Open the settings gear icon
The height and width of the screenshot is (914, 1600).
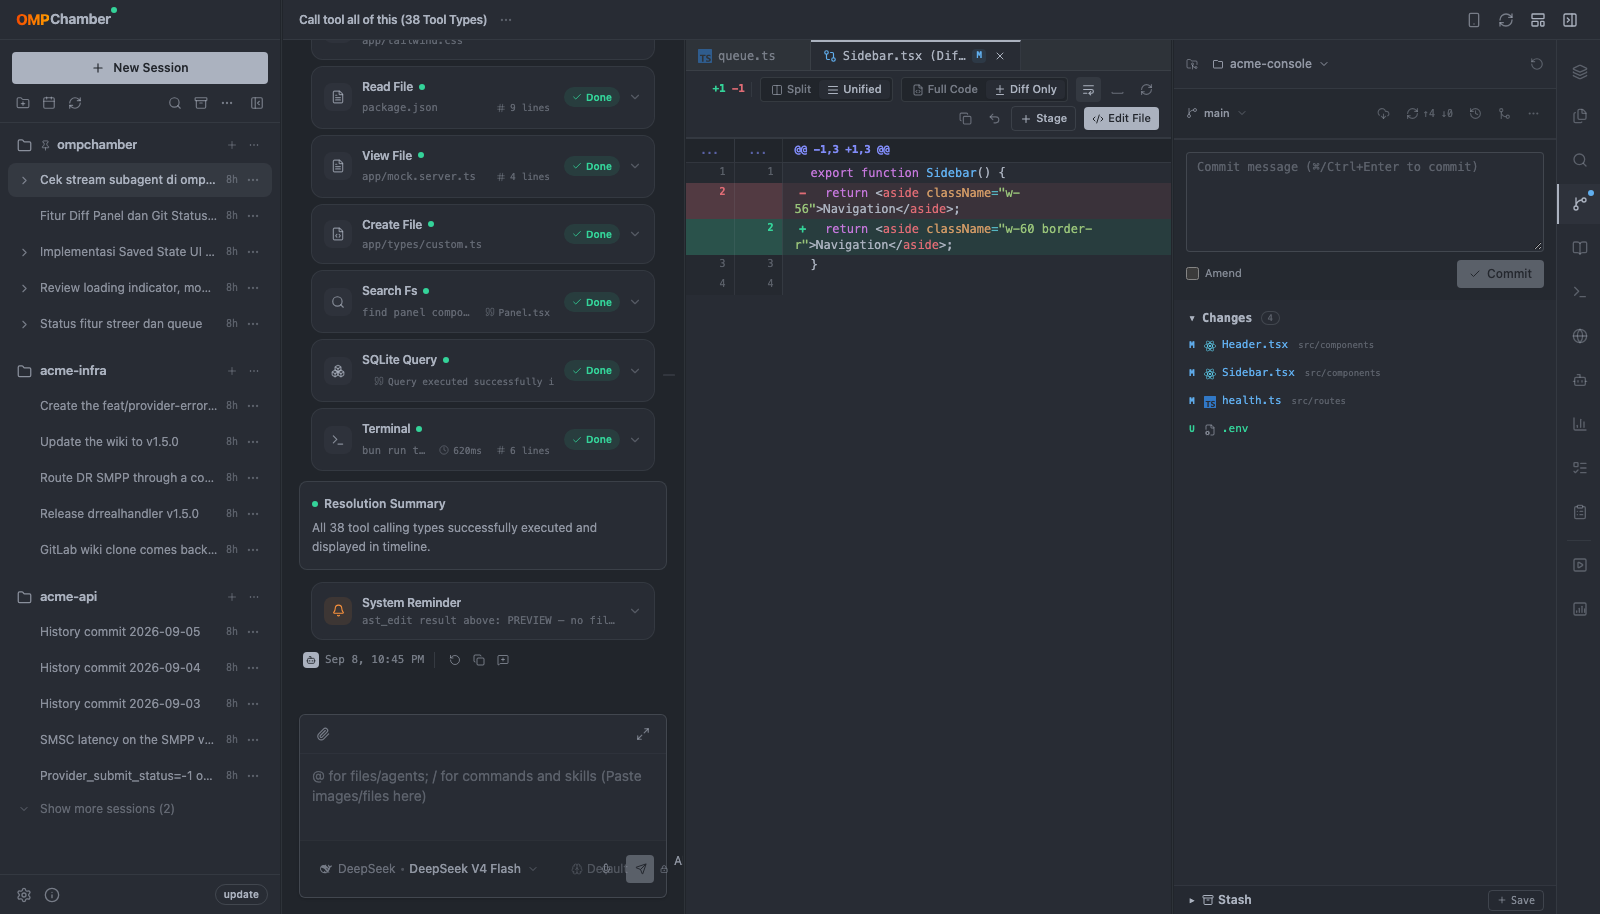24,895
